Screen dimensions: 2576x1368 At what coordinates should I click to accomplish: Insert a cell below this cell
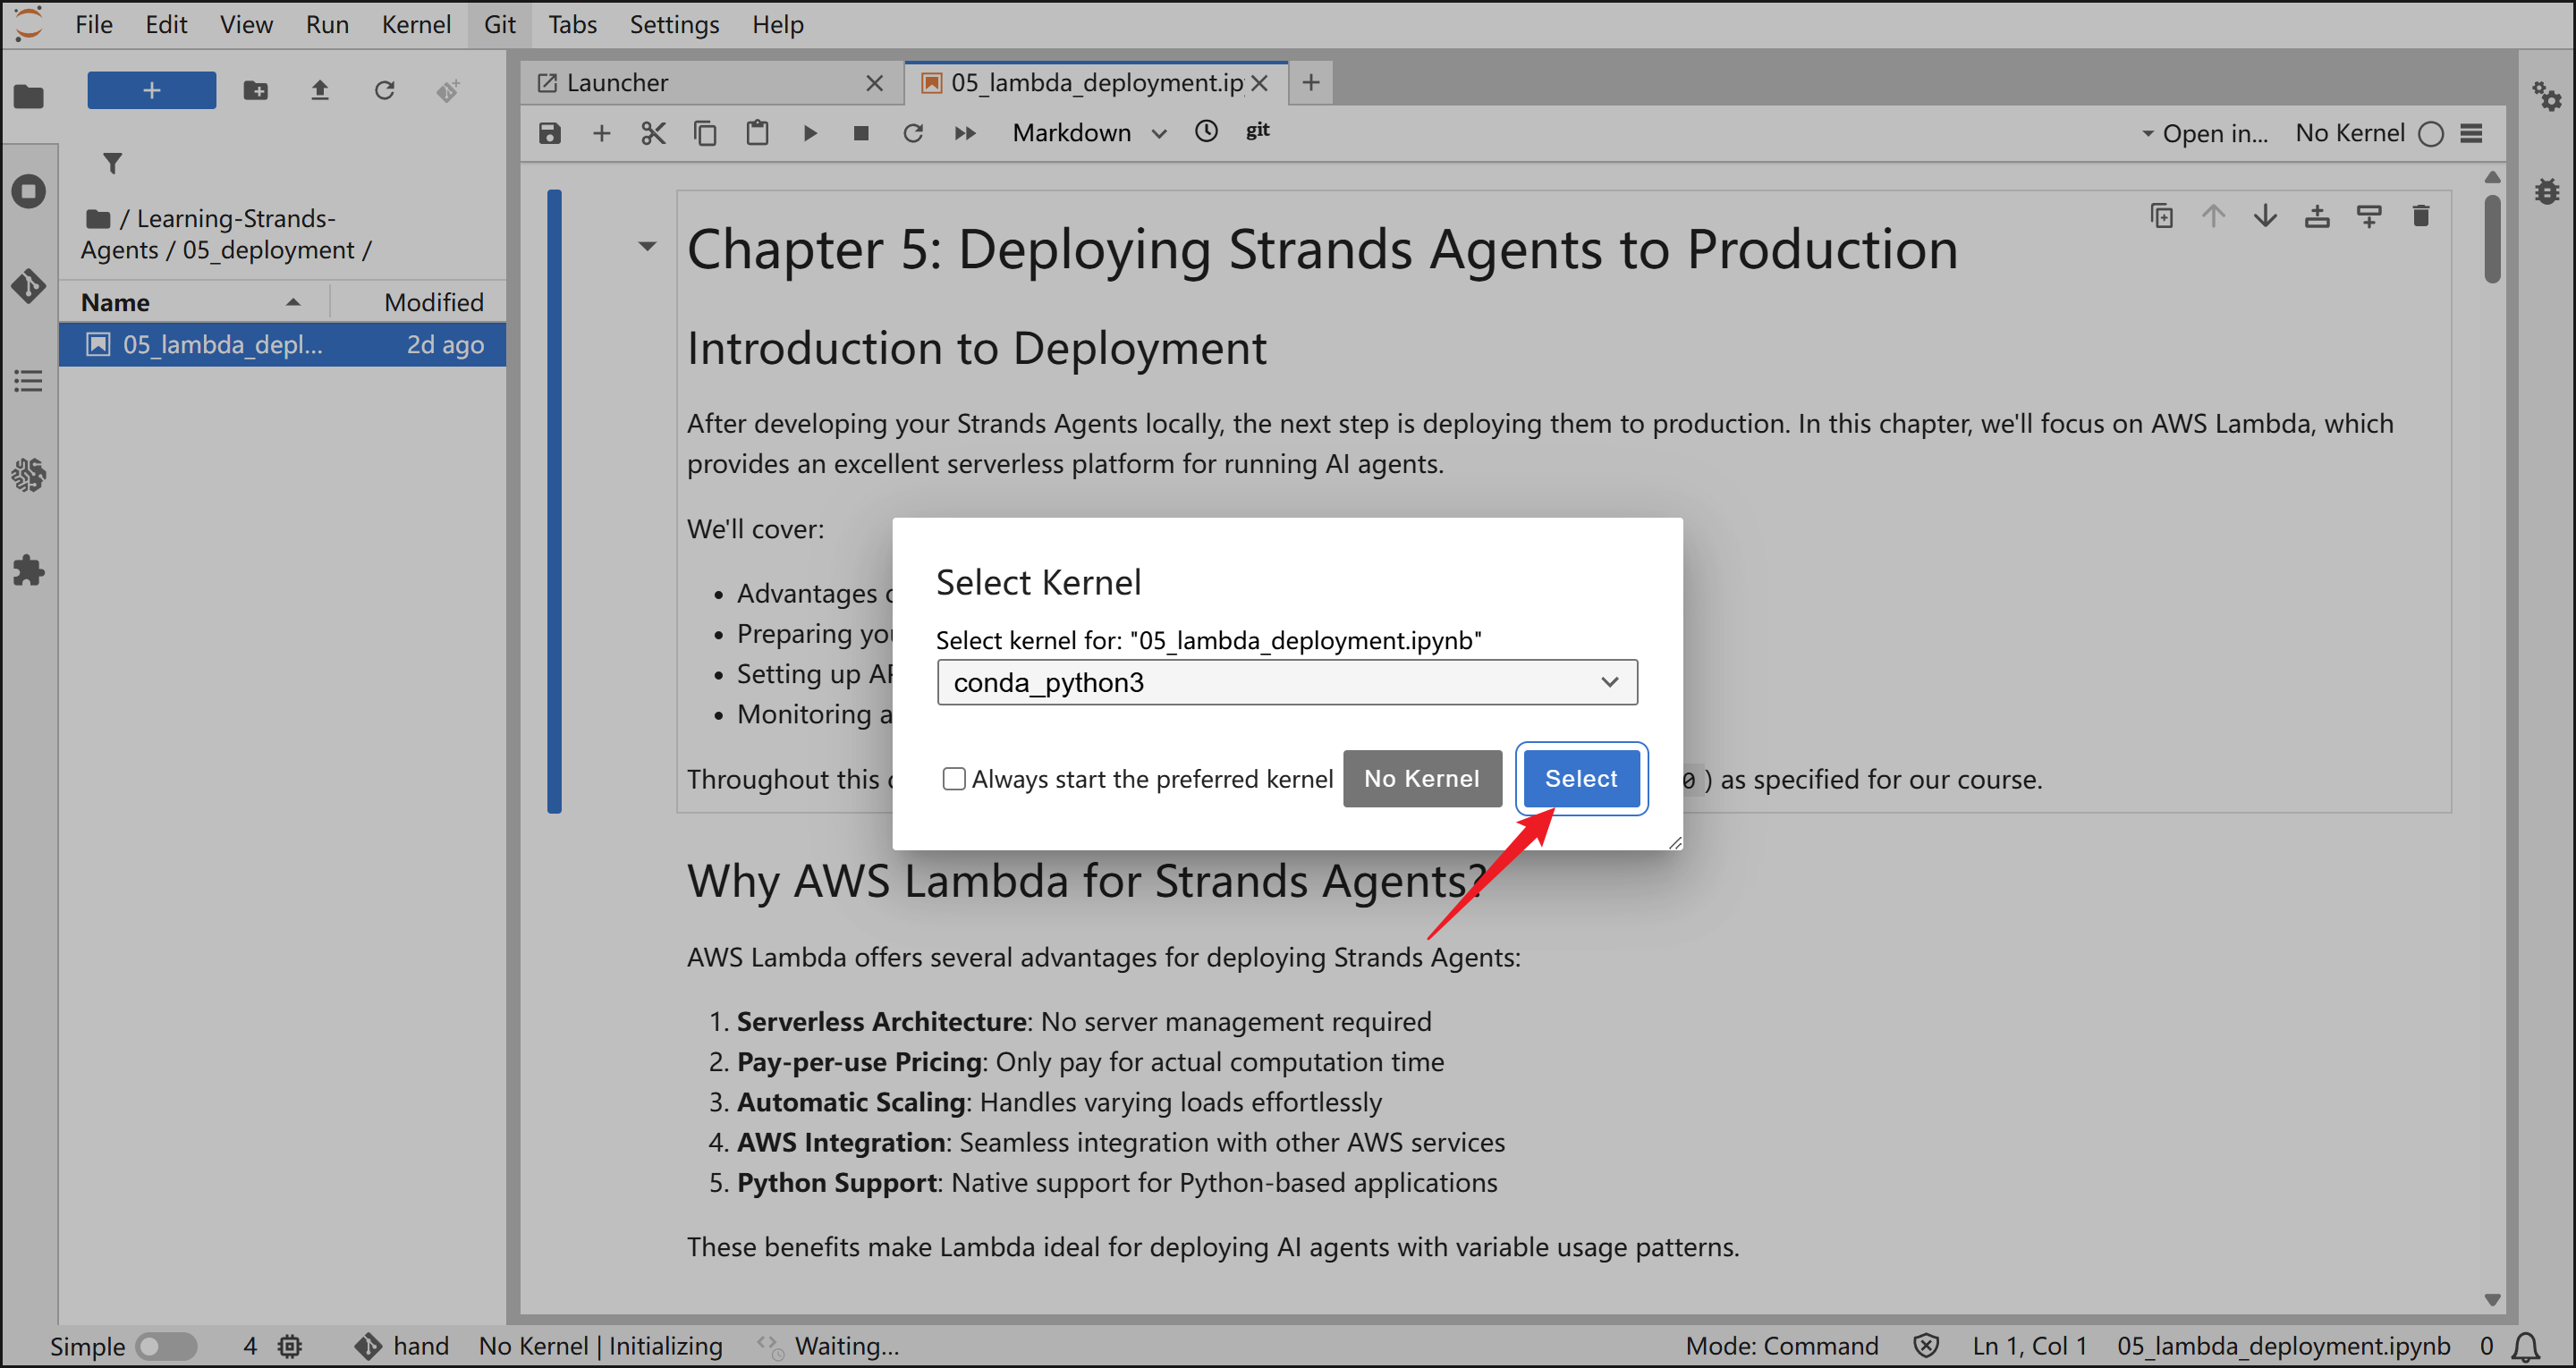pos(2369,216)
